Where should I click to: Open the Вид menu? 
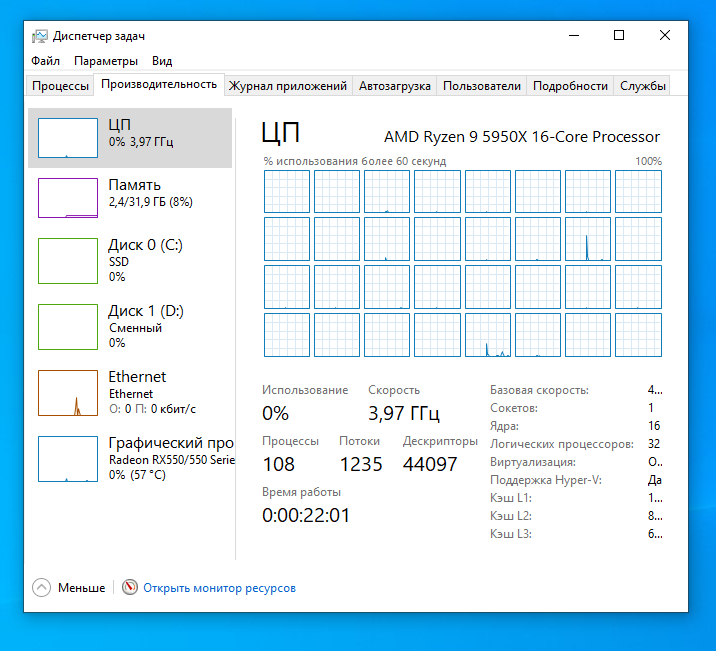tap(162, 61)
